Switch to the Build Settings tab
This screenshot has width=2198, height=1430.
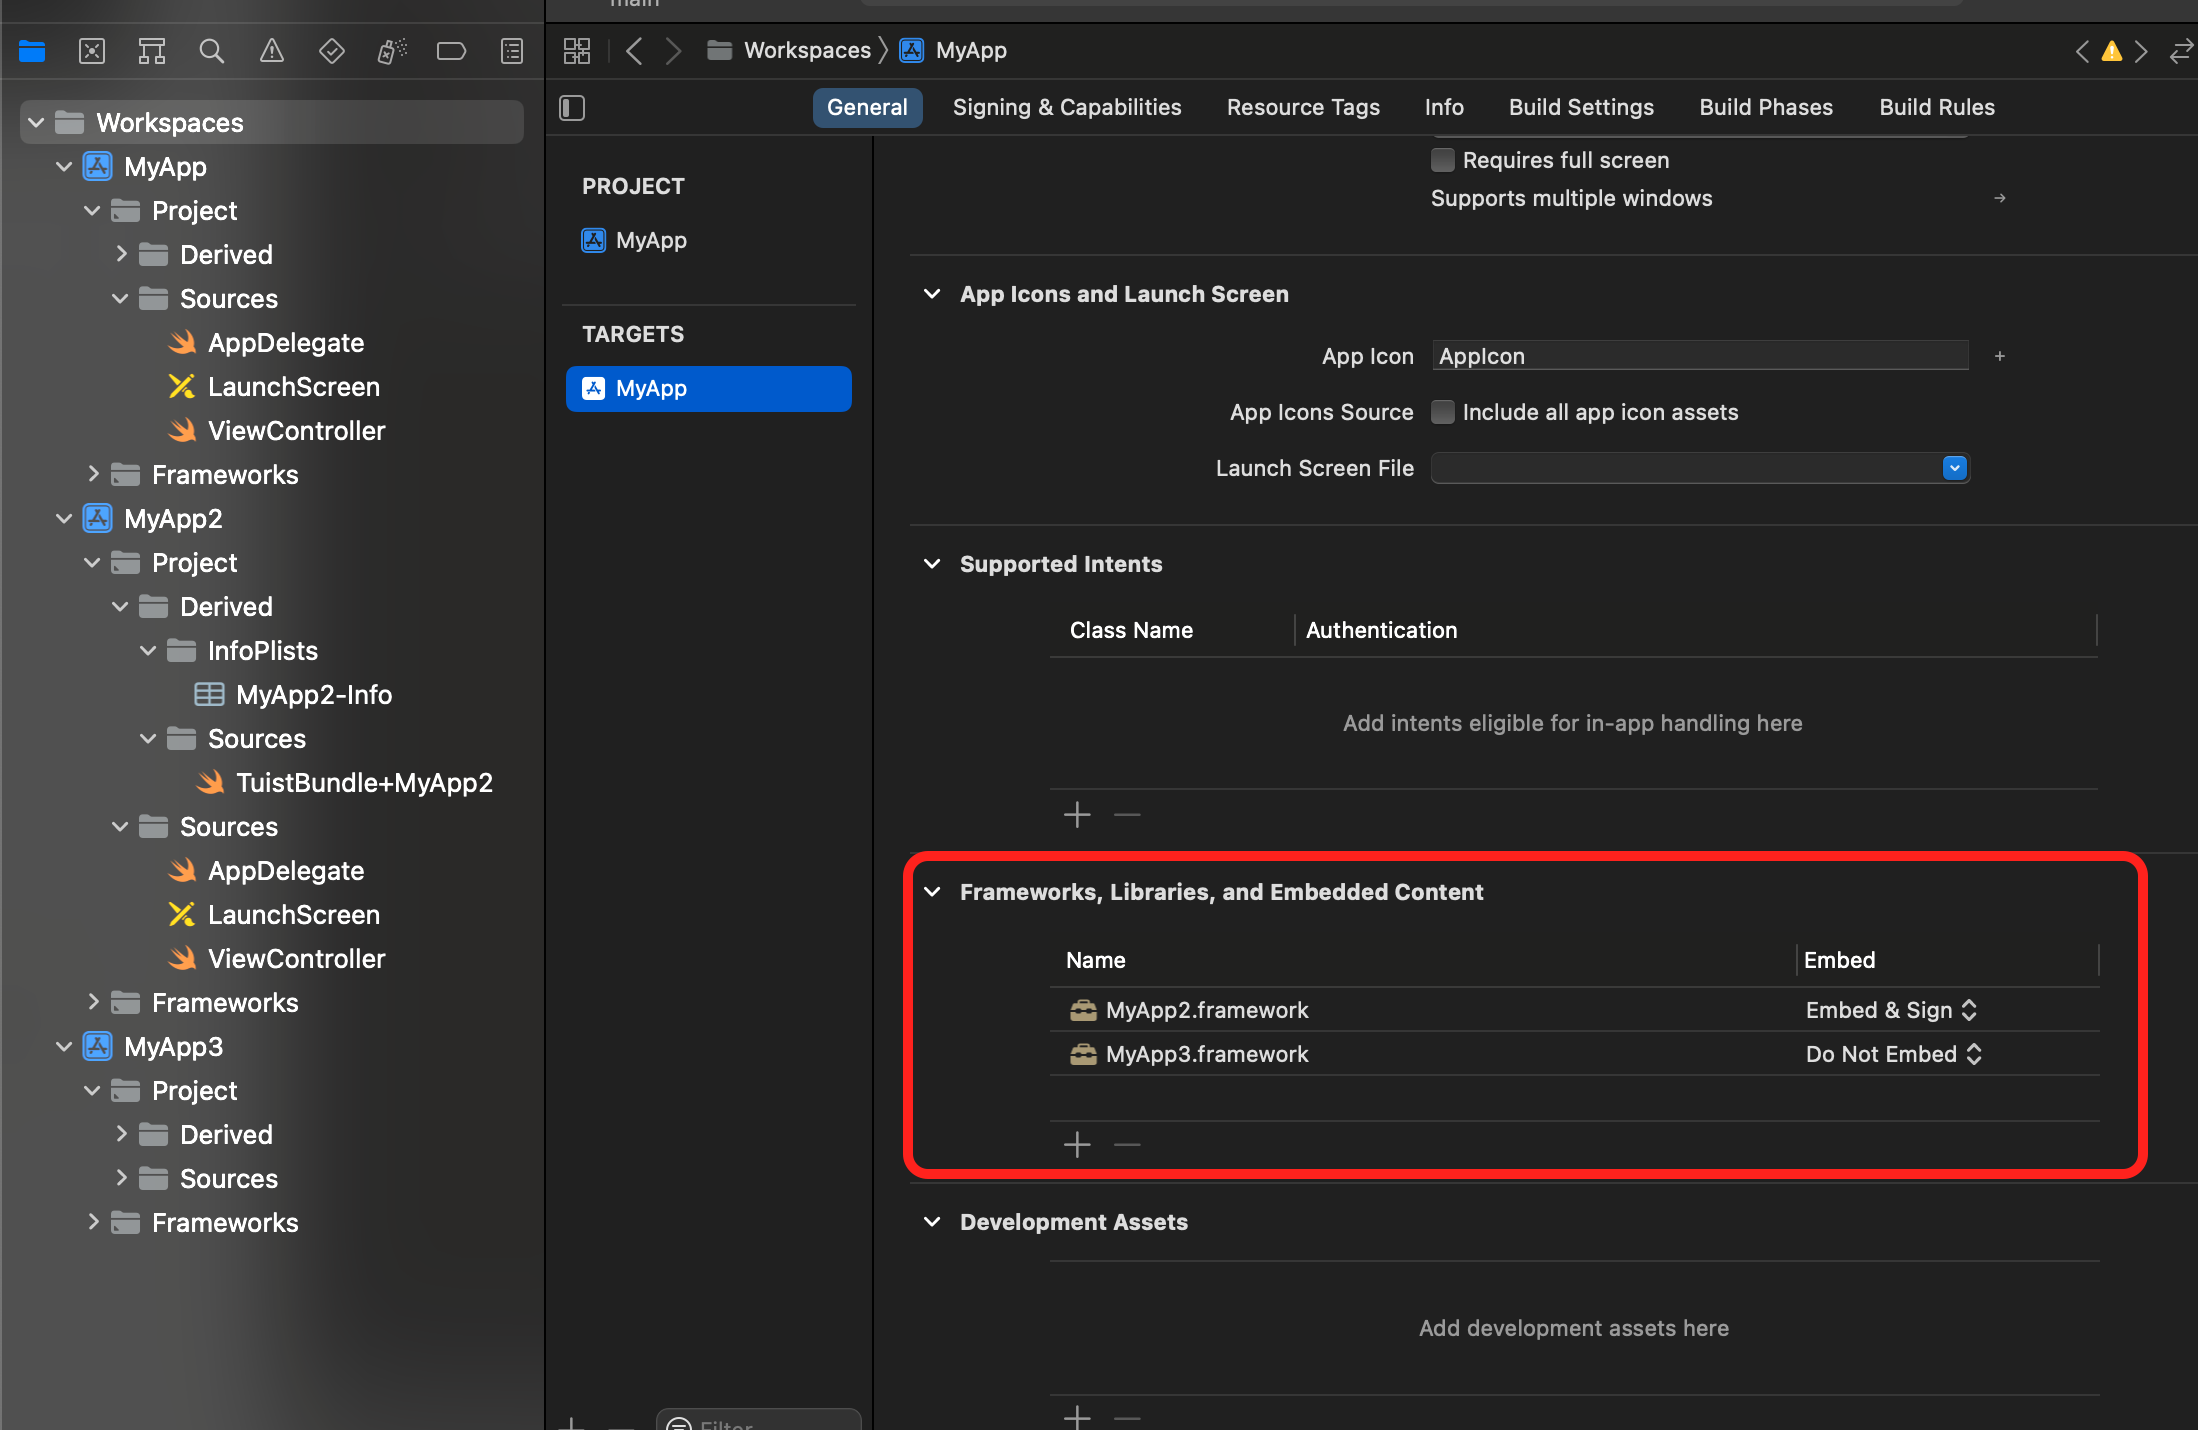point(1580,108)
